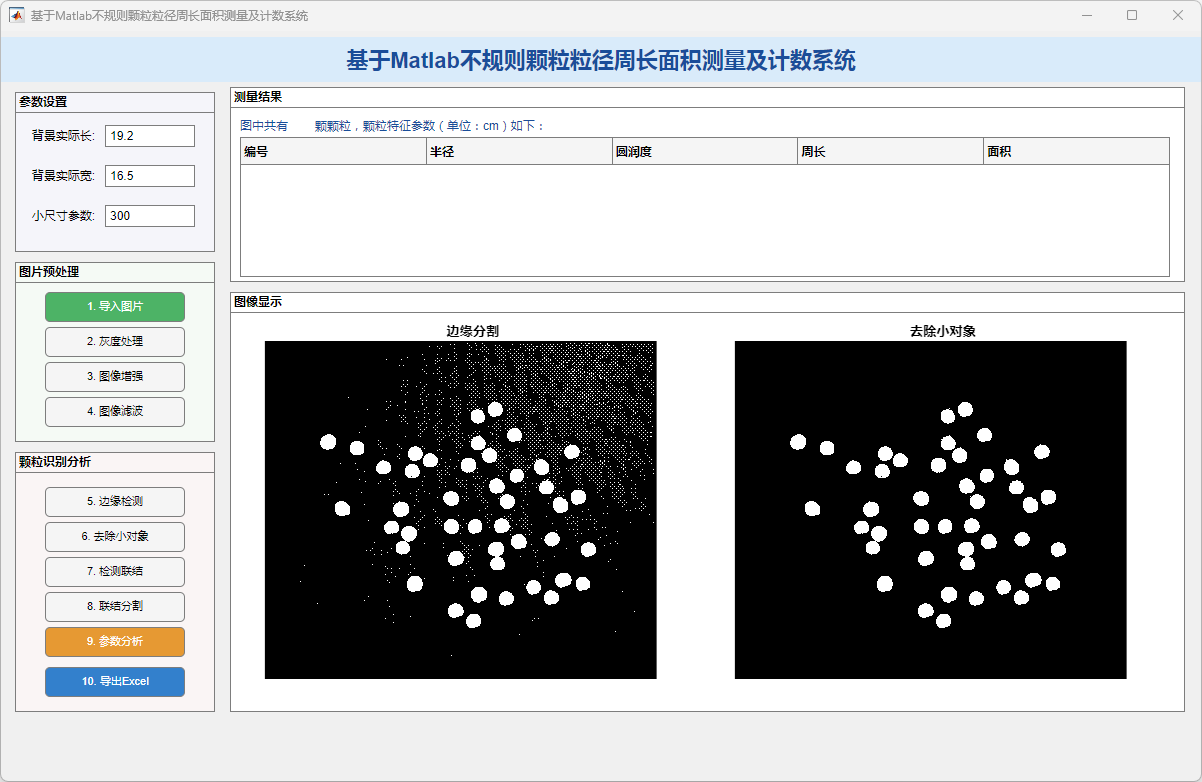Click the 1. 导入图片 button
1202x782 pixels.
tap(115, 307)
